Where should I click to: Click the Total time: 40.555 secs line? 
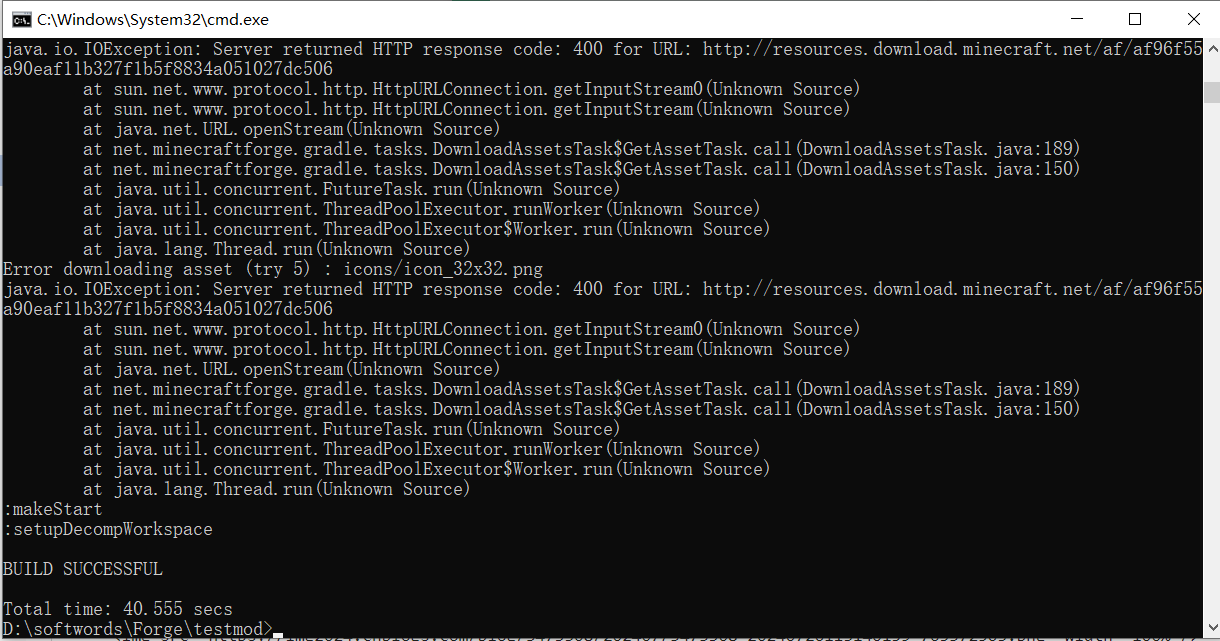click(x=118, y=609)
